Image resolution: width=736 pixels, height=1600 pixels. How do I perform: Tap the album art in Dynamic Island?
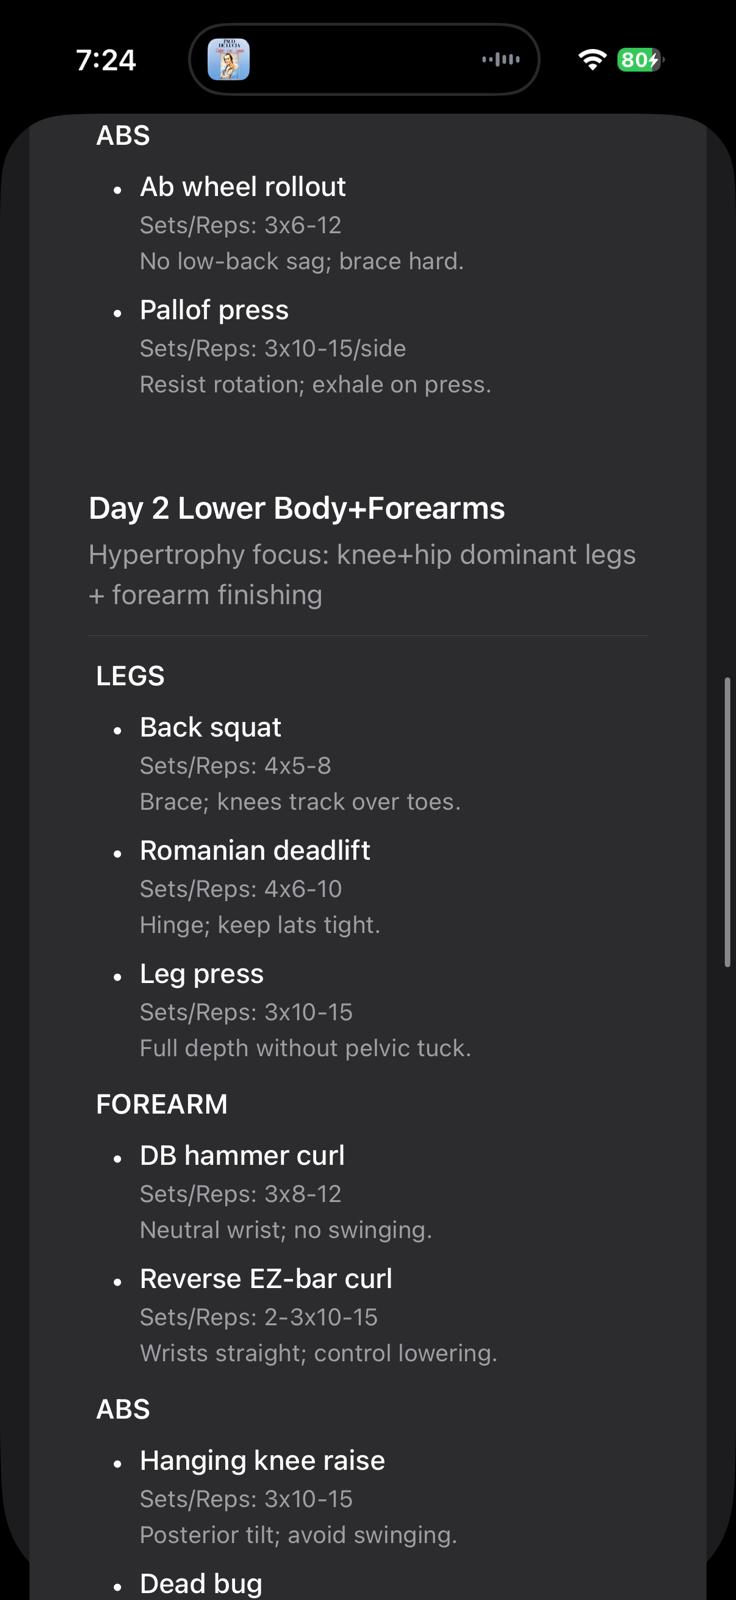(x=228, y=60)
